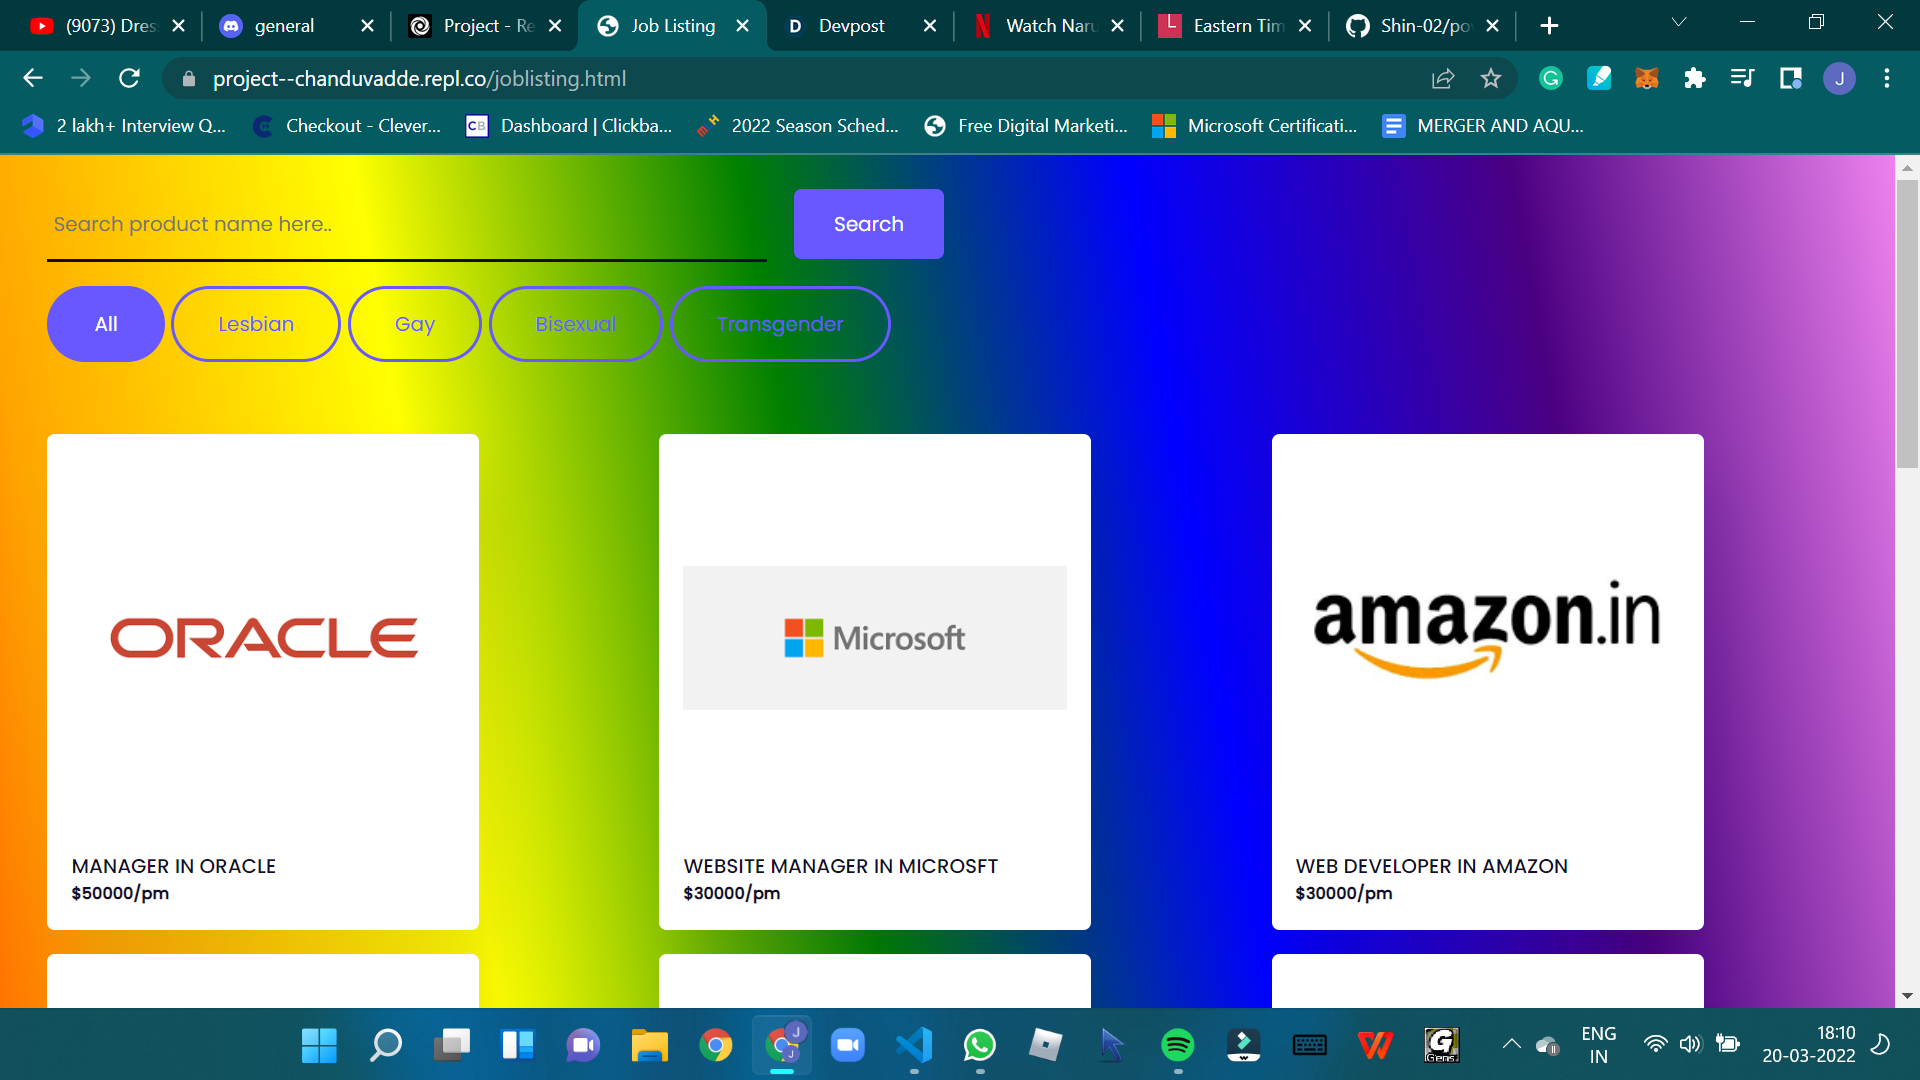Open the media control playlist icon
Screen dimensions: 1920x1080
[1742, 78]
